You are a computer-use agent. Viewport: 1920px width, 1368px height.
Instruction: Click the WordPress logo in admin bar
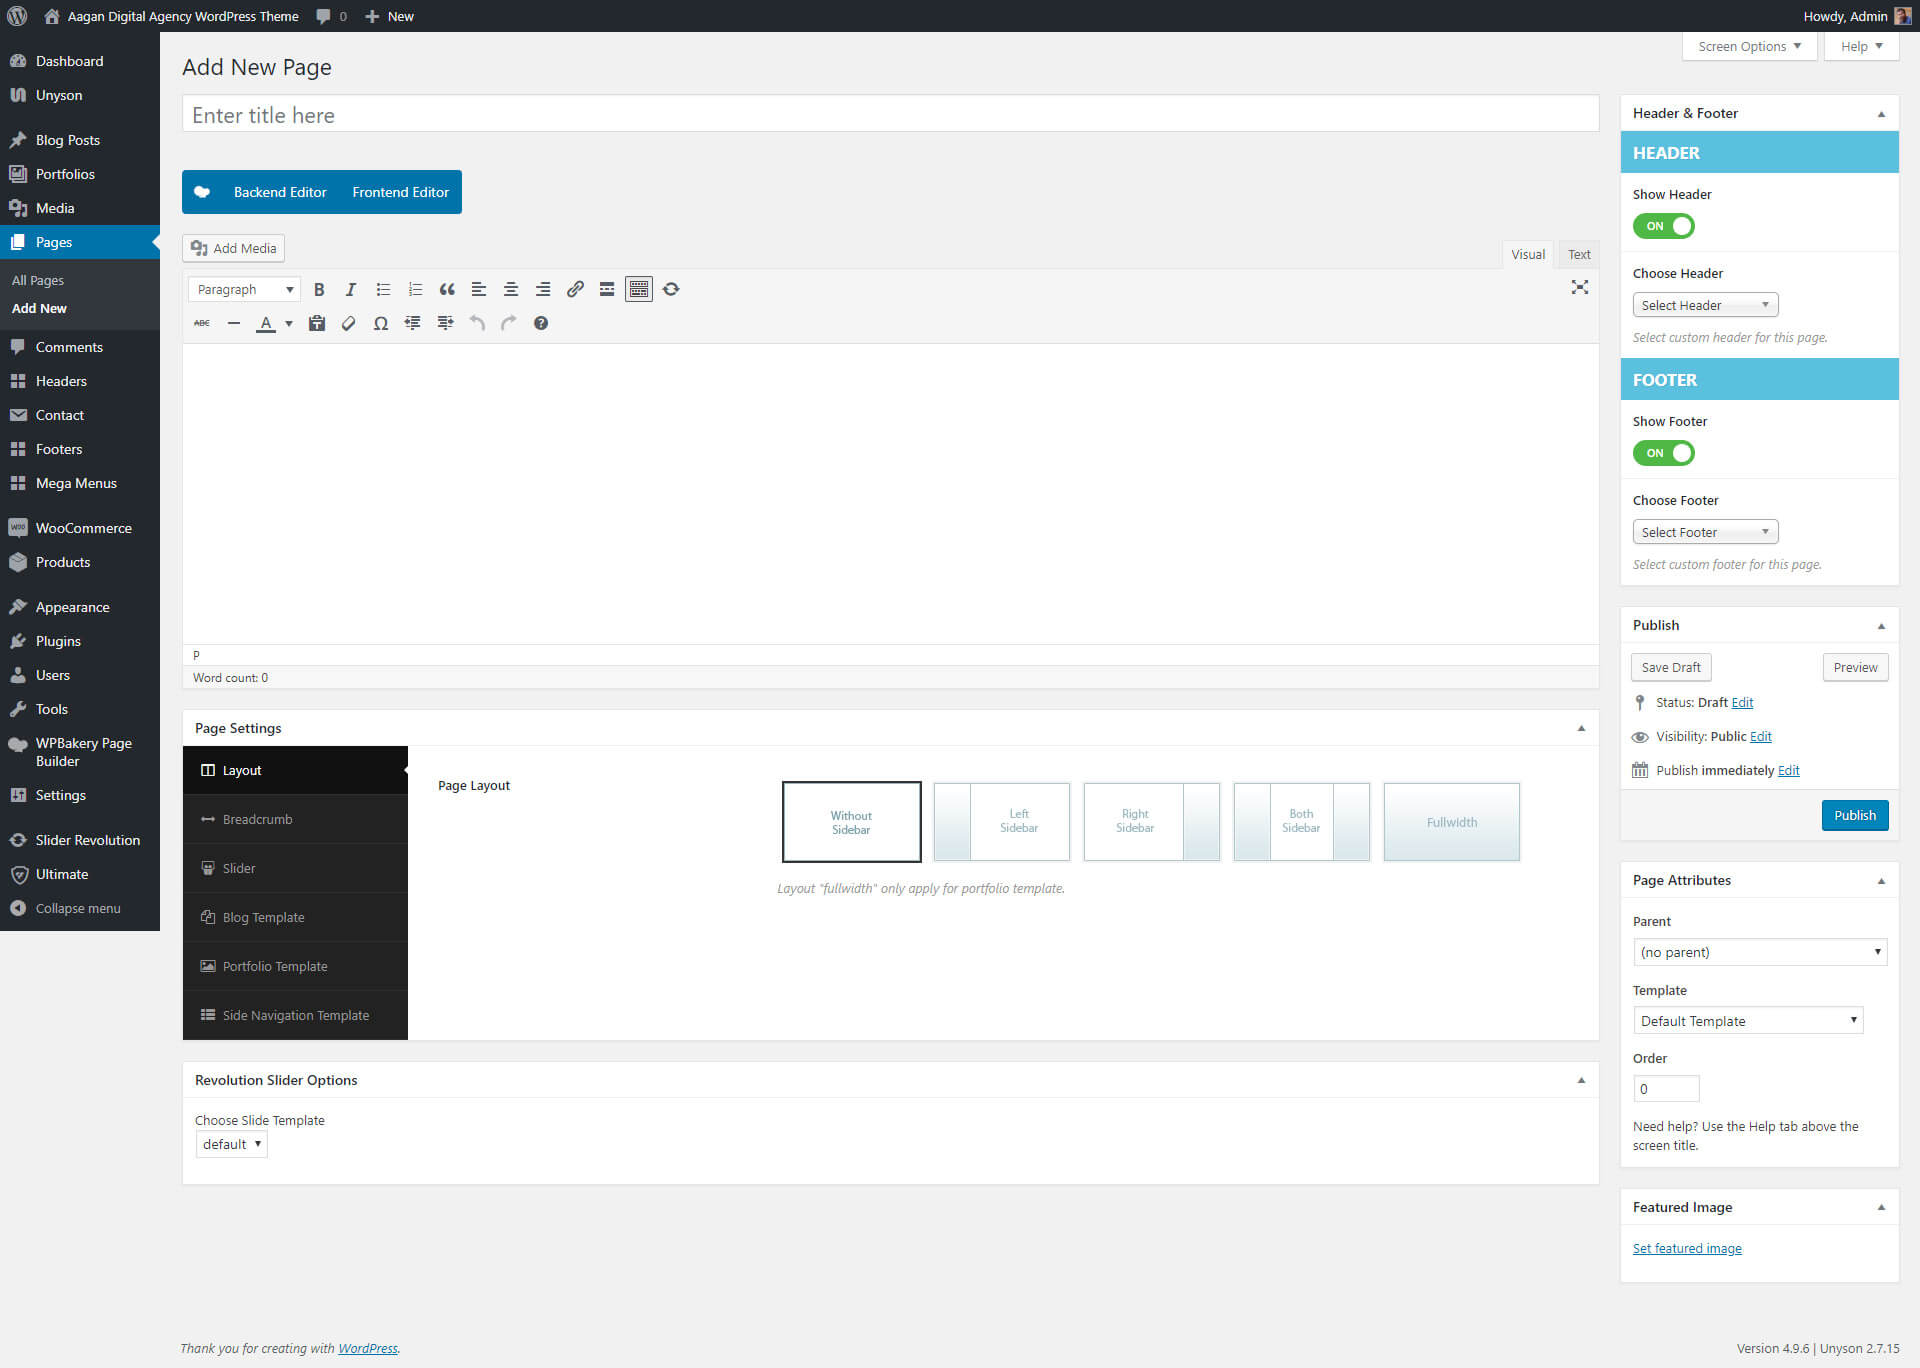coord(17,16)
